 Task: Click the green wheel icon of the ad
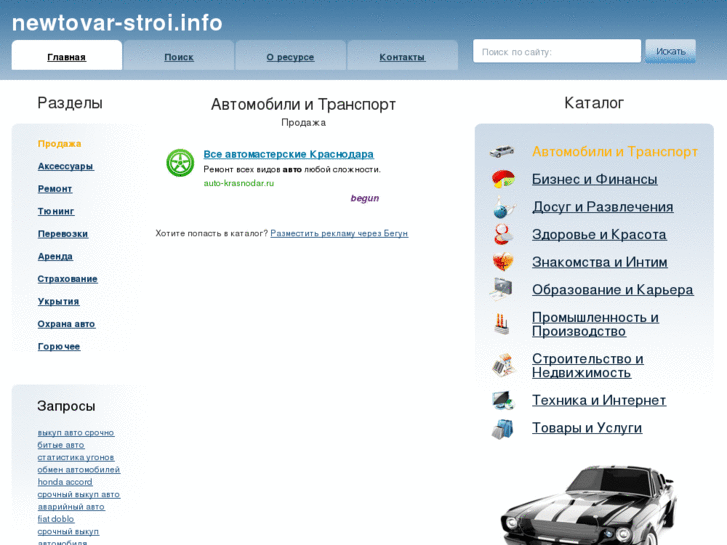[180, 163]
